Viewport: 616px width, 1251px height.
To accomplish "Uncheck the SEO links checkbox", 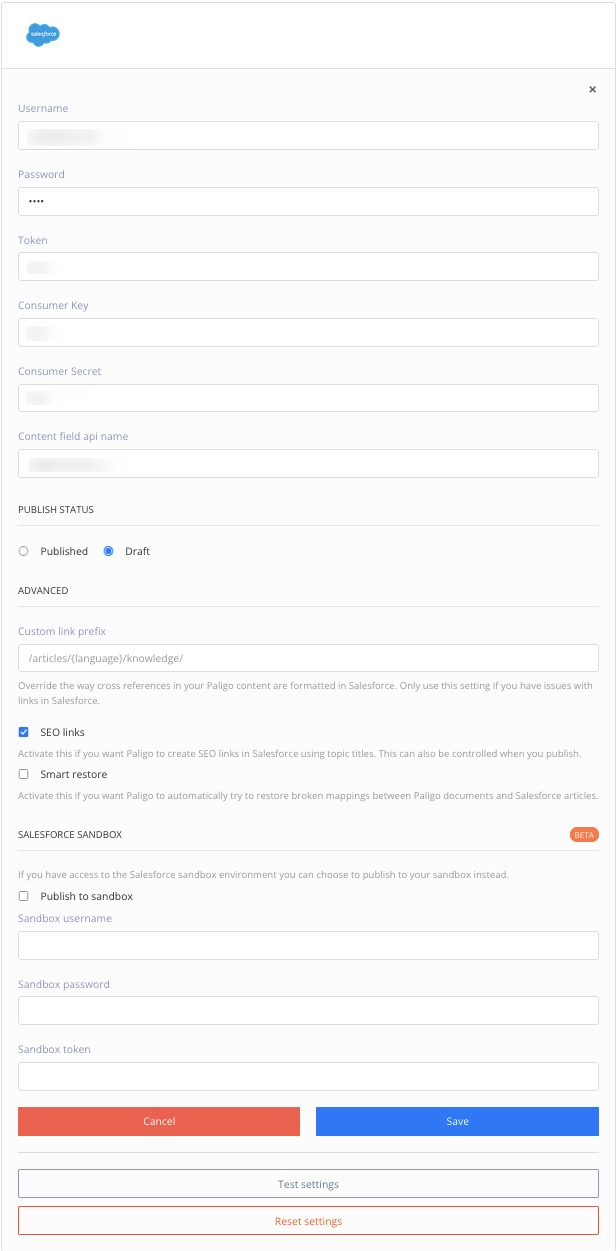I will pyautogui.click(x=24, y=732).
